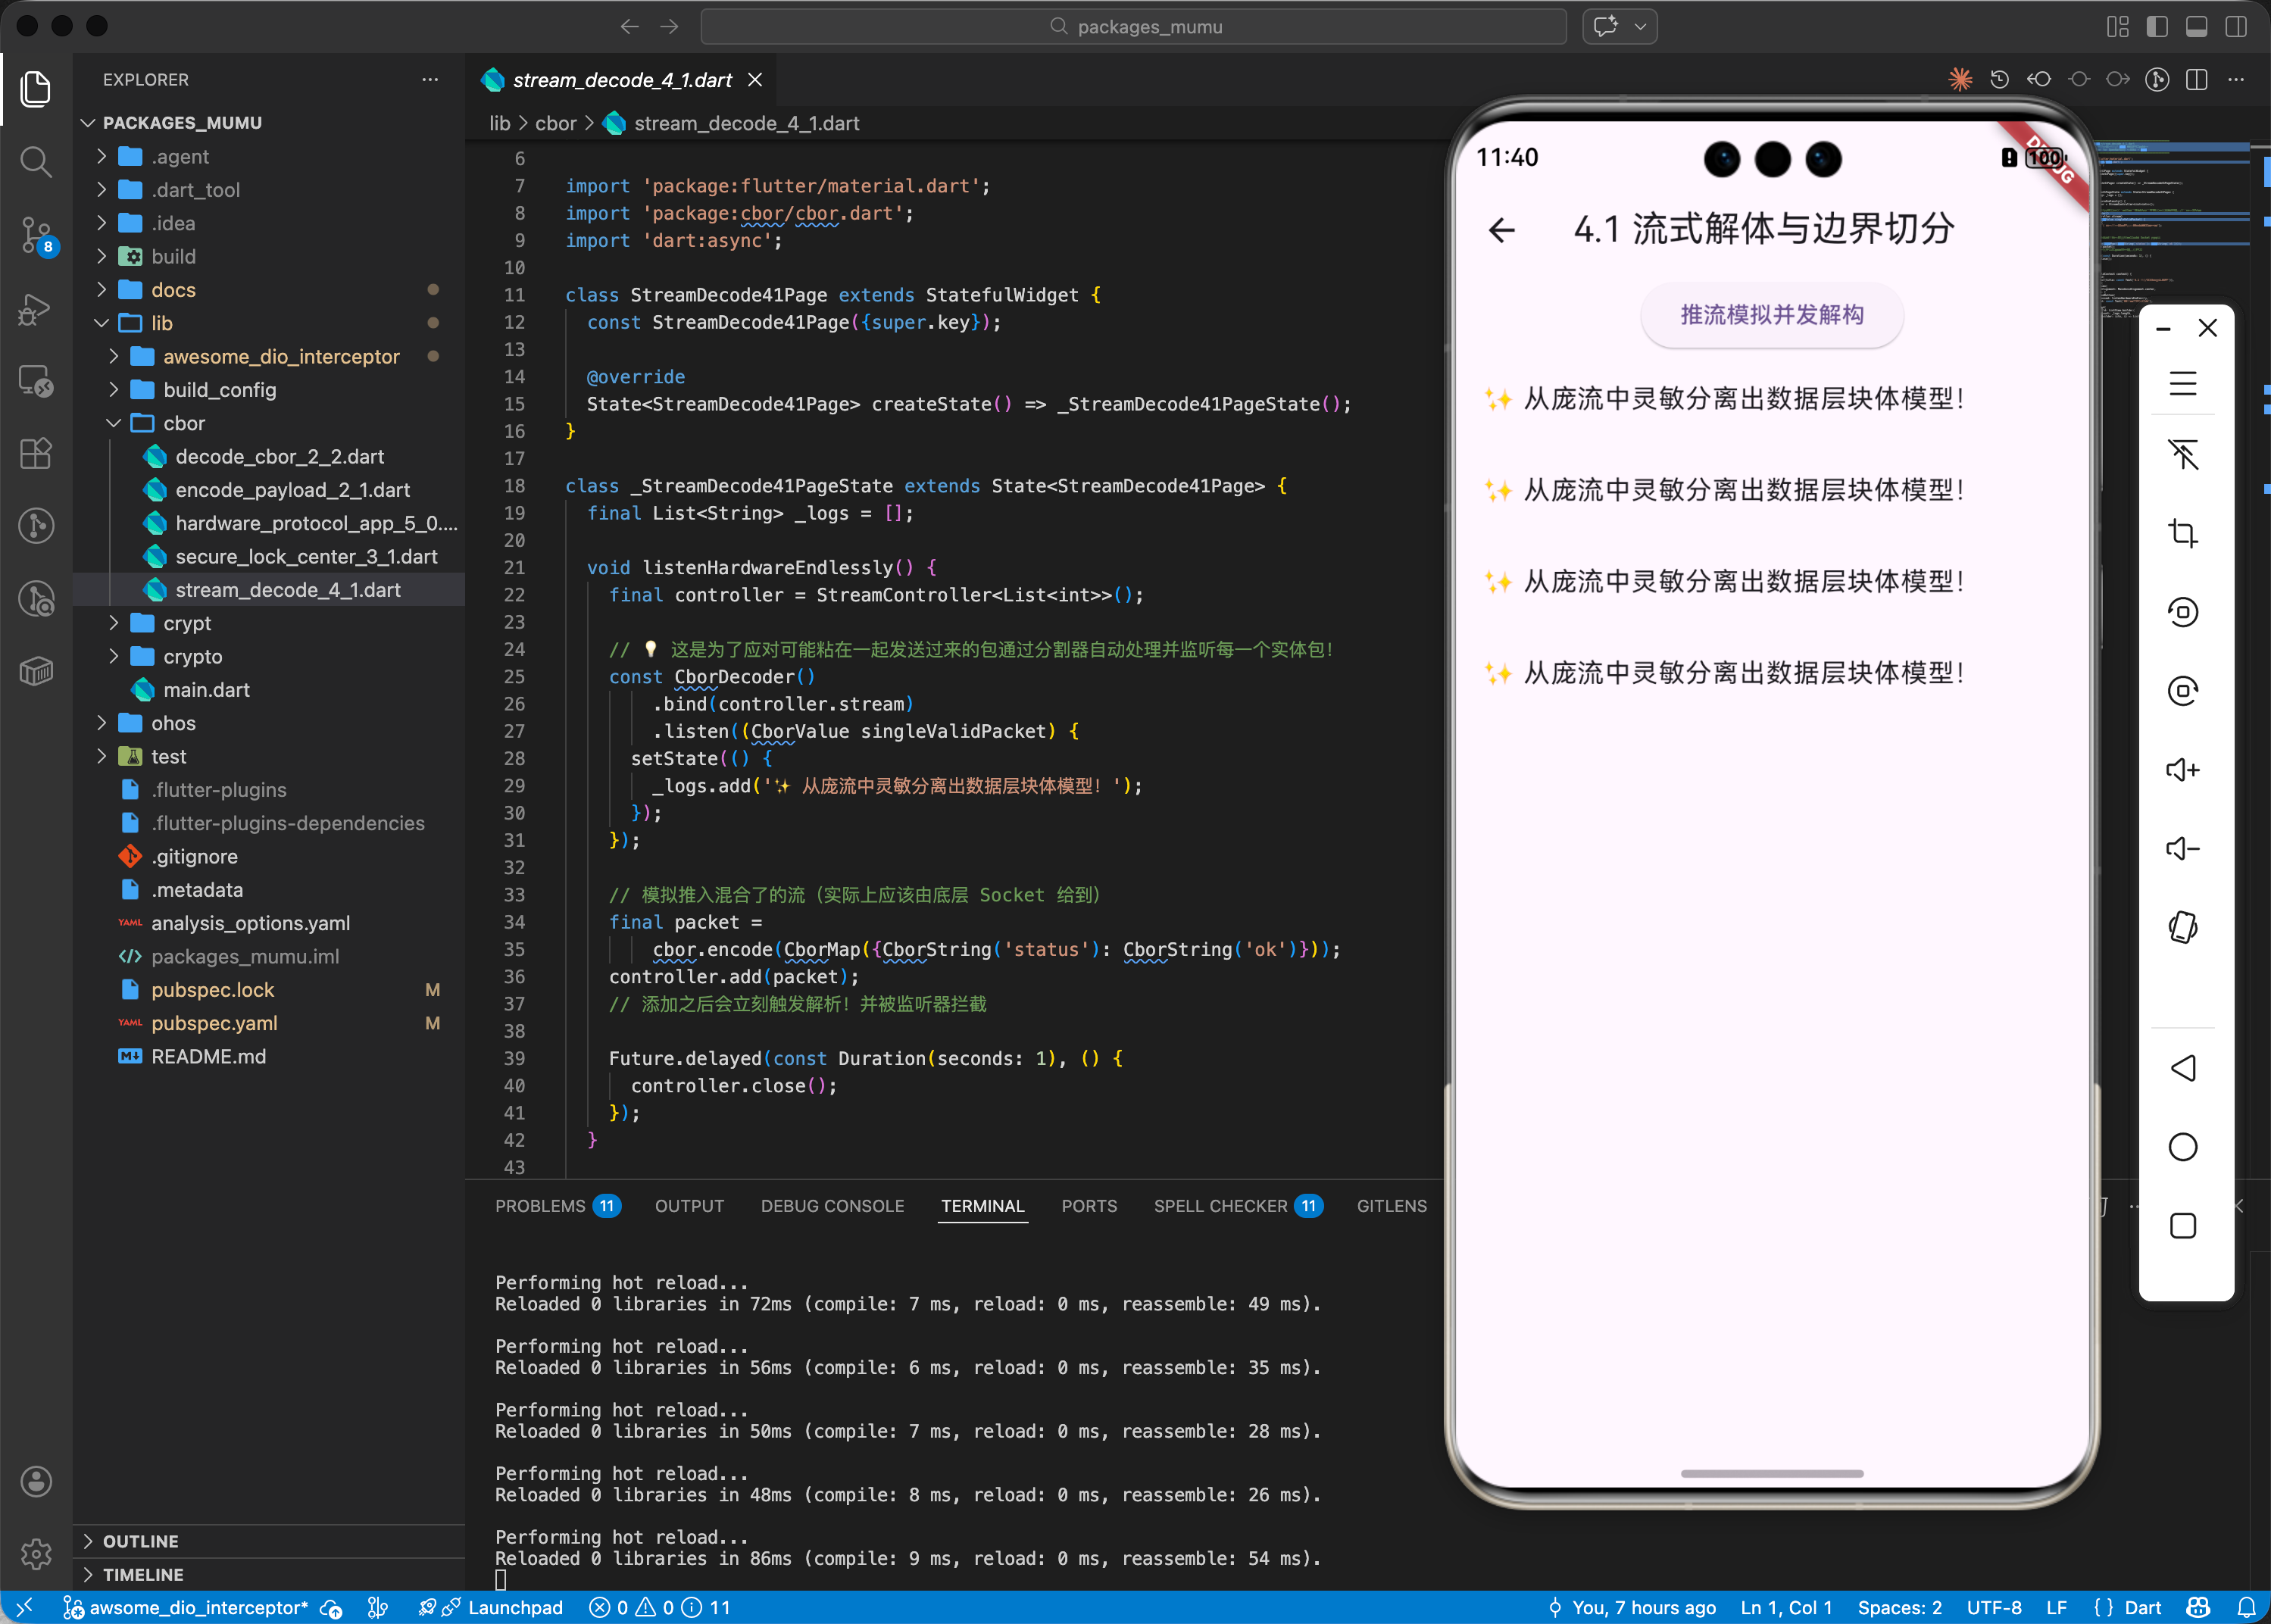Open the Run and Debug view

coord(36,308)
